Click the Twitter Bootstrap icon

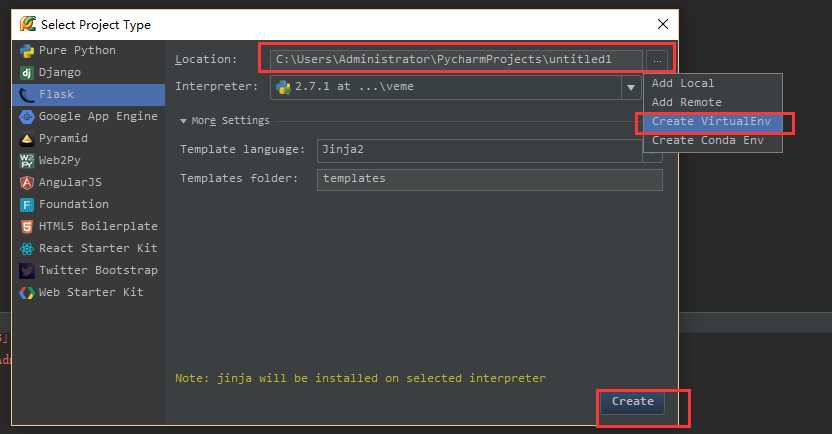click(27, 271)
